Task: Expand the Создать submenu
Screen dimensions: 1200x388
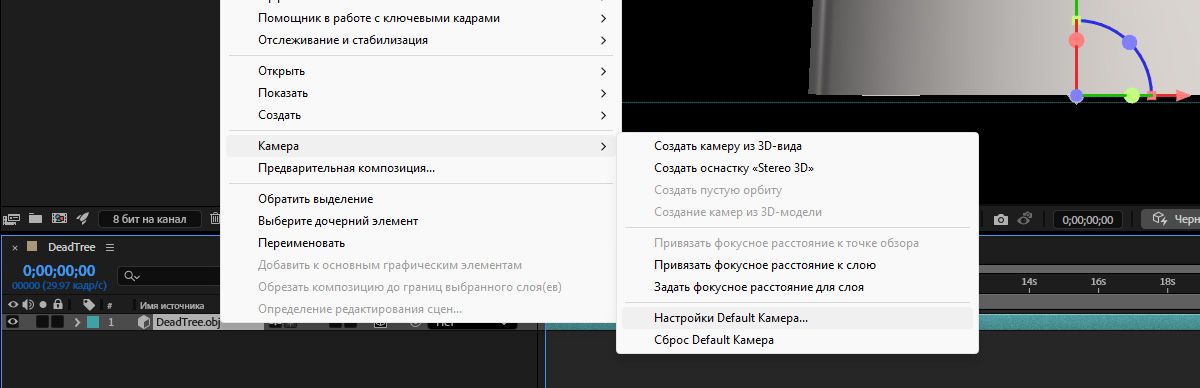Action: [x=603, y=115]
